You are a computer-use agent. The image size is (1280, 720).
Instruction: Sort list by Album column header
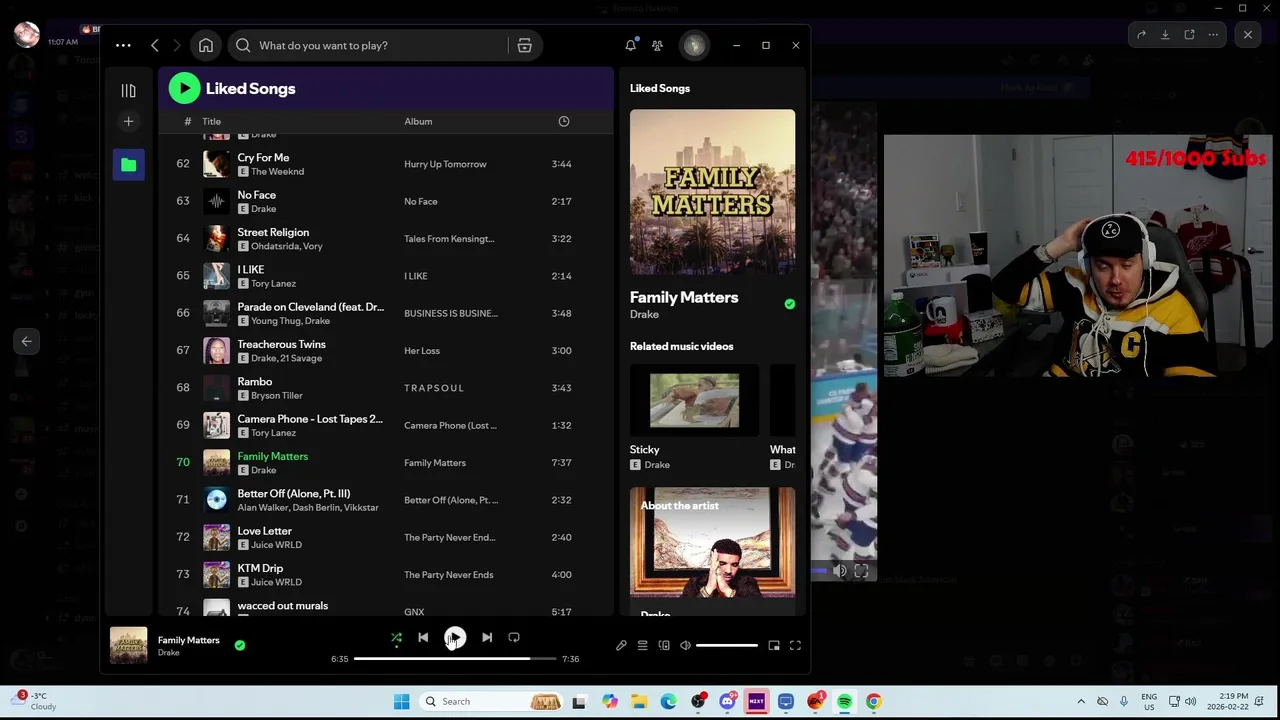[418, 122]
